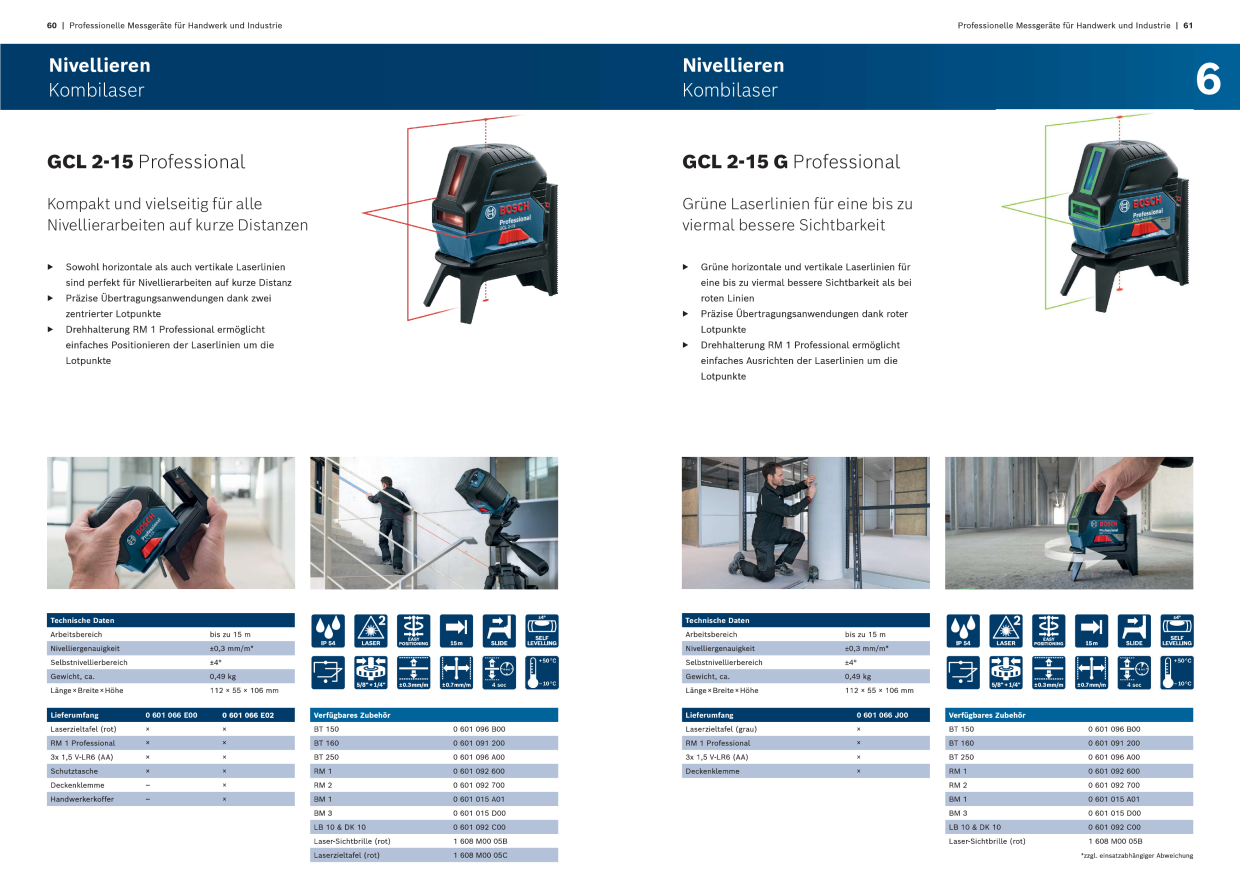Click 'Laserzieltafel (rot)' in page 60 Lieferumfang
The height and width of the screenshot is (876, 1240).
pyautogui.click(x=83, y=729)
